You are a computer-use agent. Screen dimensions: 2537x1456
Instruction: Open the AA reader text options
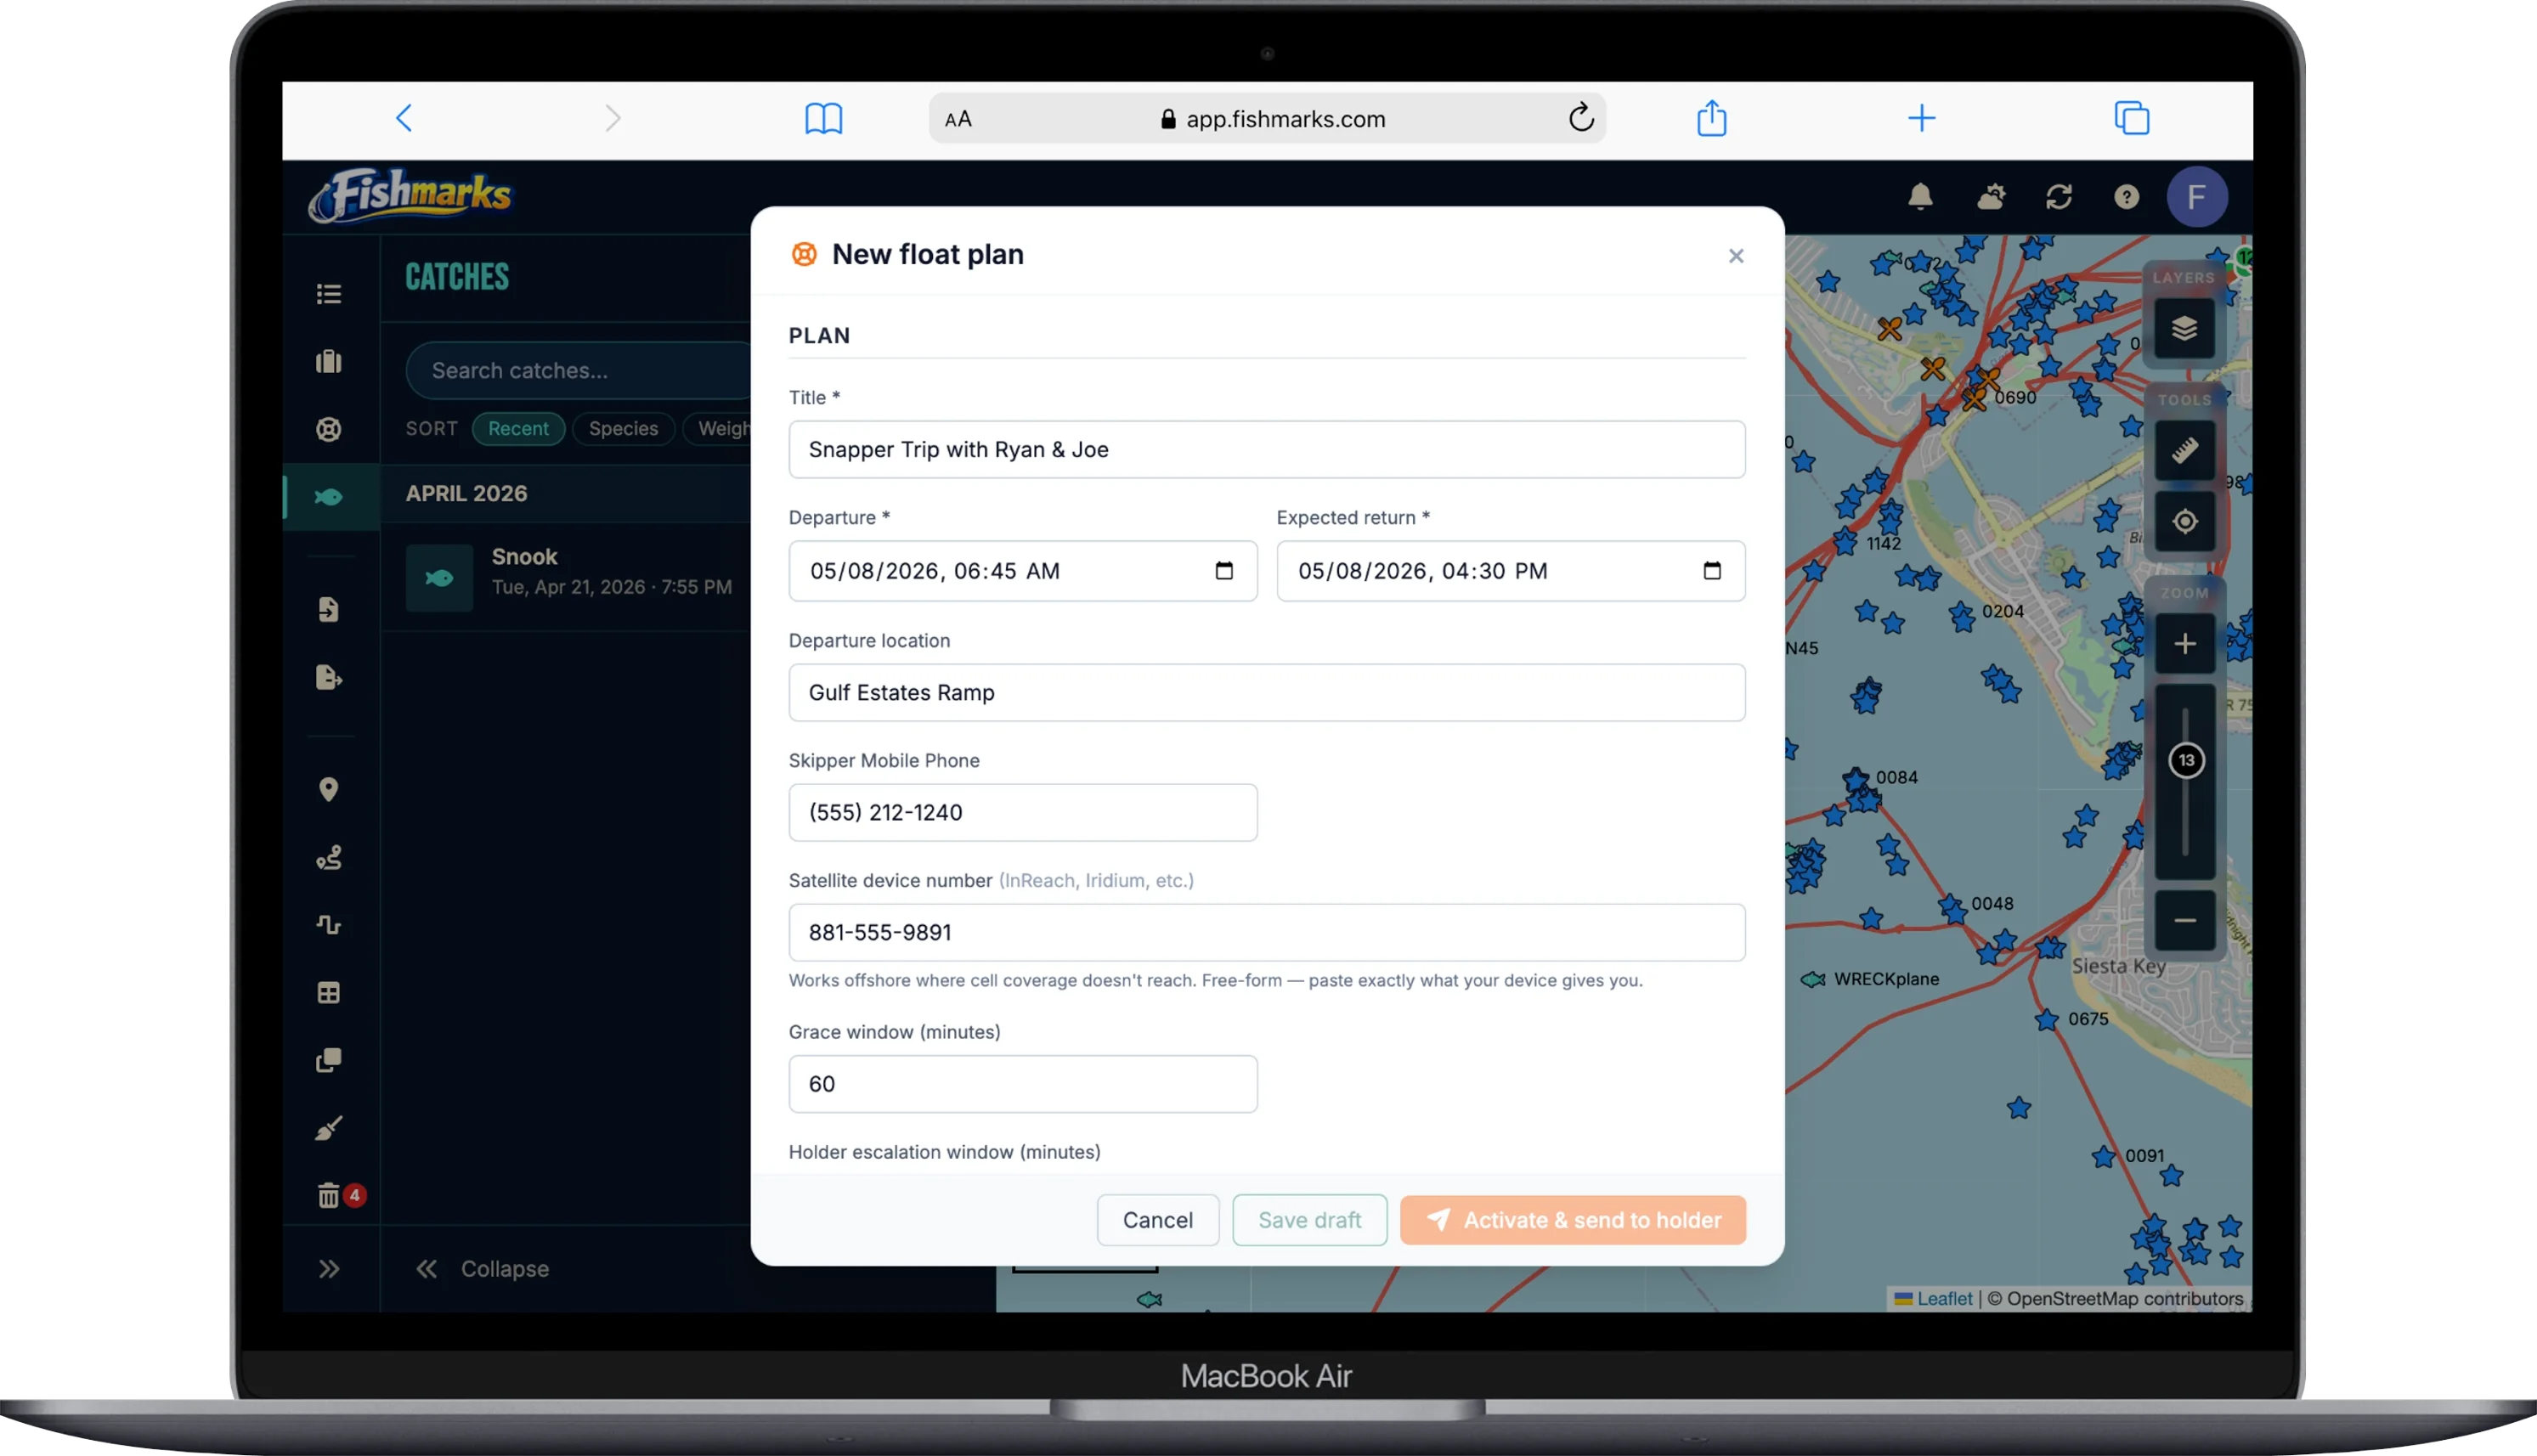(957, 119)
